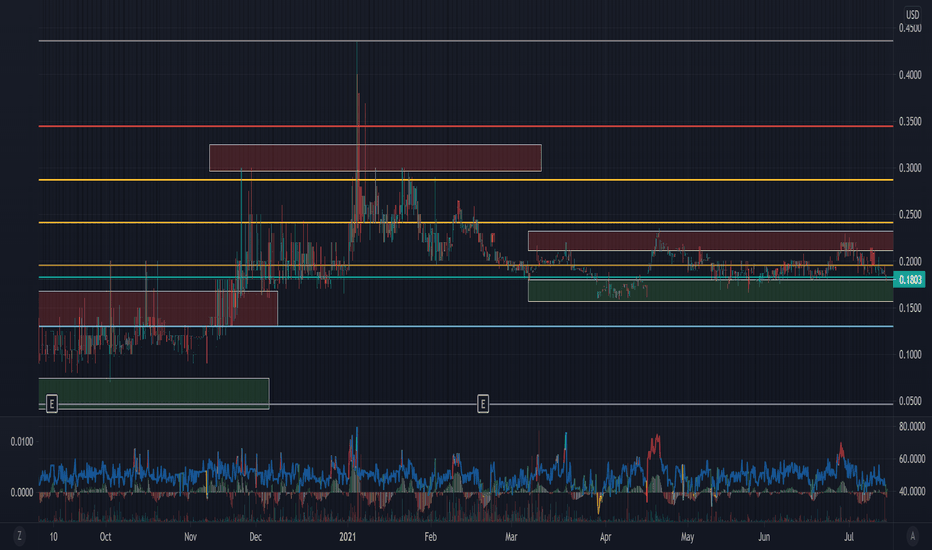Viewport: 932px width, 550px height.
Task: Click the Dec label on time axis
Action: 255,537
